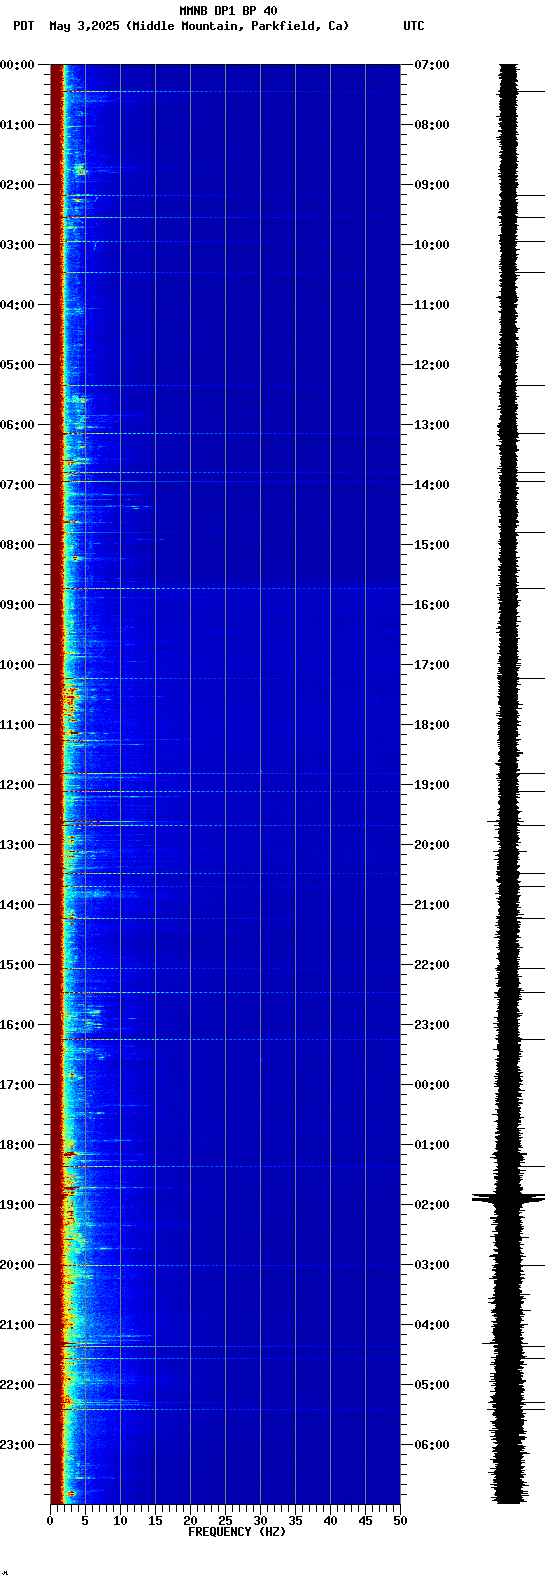Click the "UTC" timezone label
The height and width of the screenshot is (1584, 552).
[414, 26]
